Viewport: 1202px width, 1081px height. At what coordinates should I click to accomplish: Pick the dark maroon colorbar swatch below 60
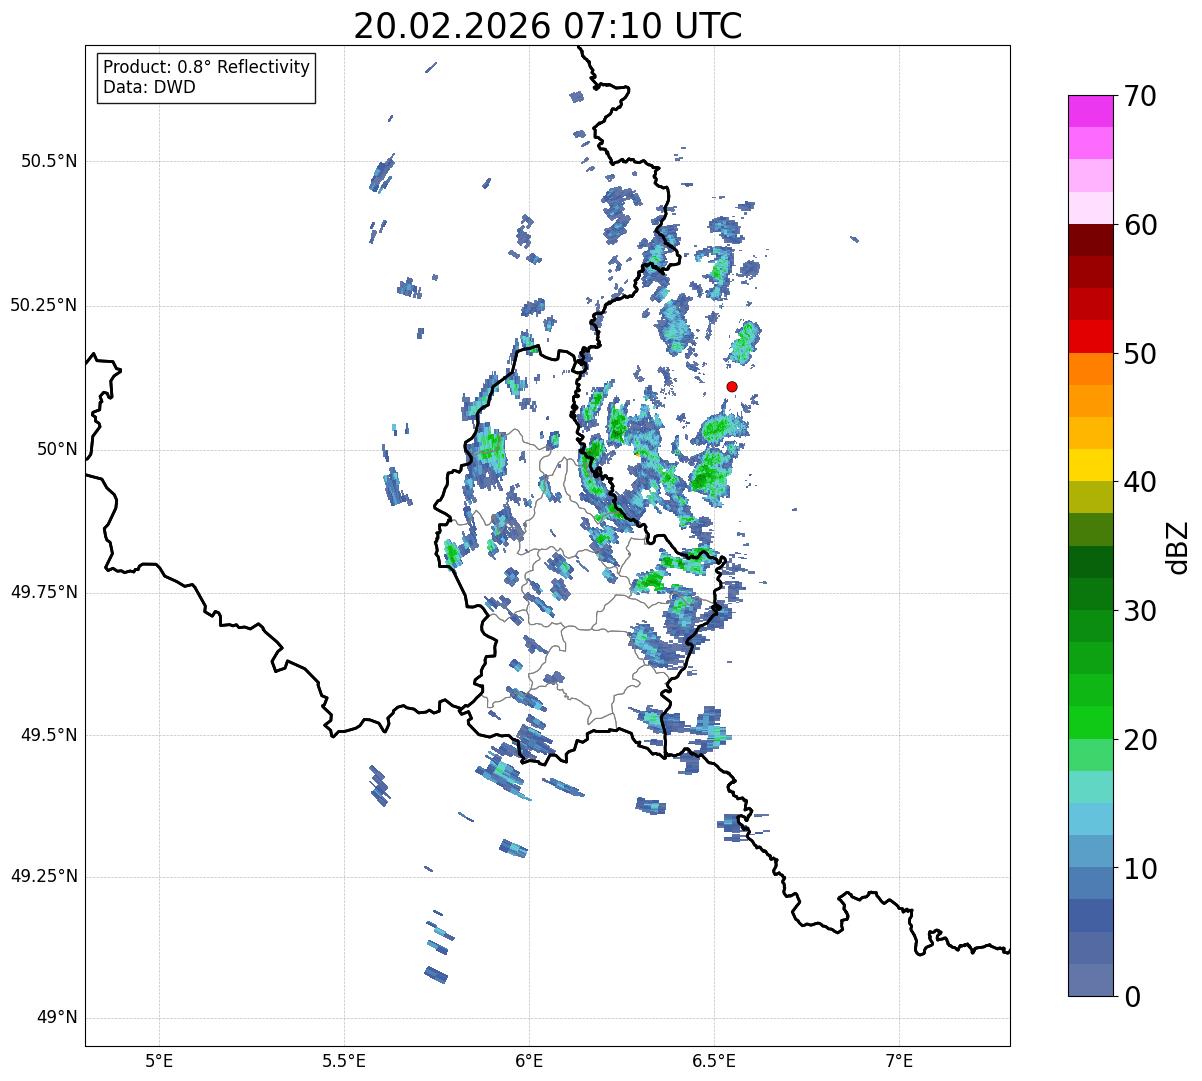[x=1091, y=240]
